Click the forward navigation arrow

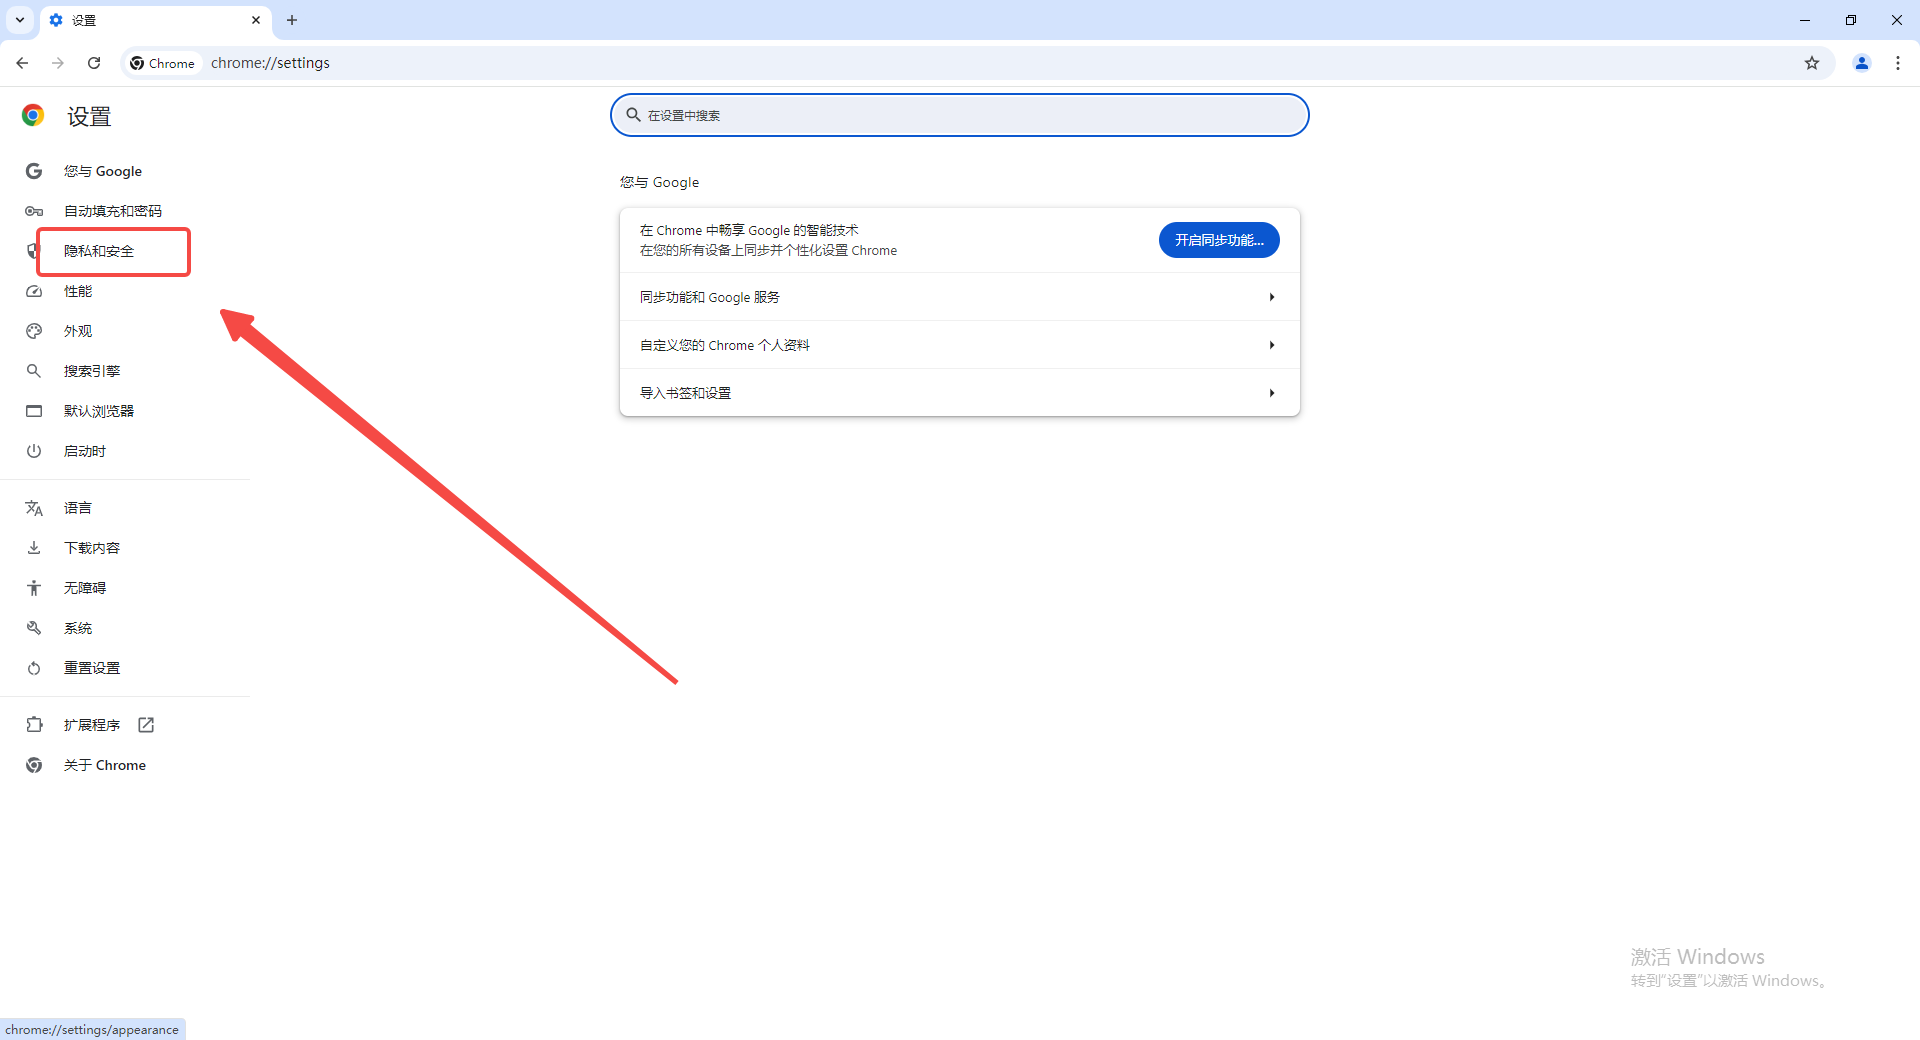(x=58, y=63)
